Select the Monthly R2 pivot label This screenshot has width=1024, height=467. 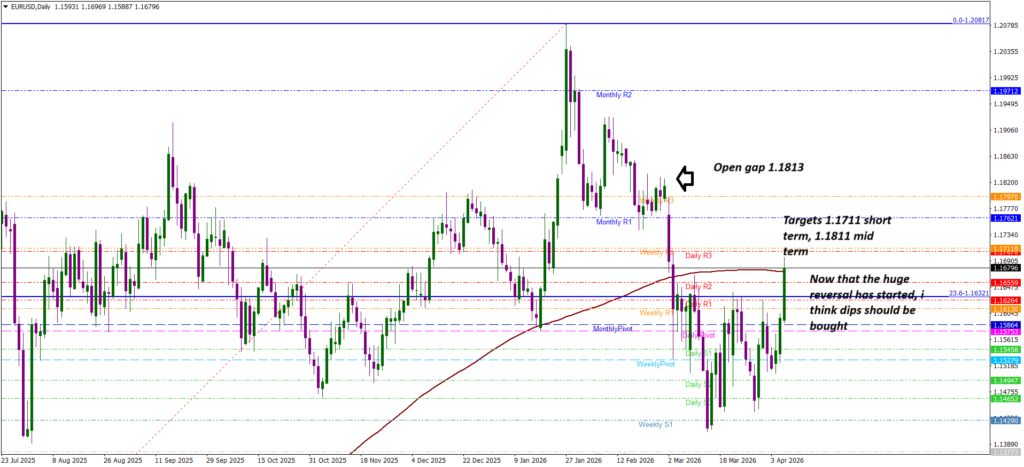point(614,95)
